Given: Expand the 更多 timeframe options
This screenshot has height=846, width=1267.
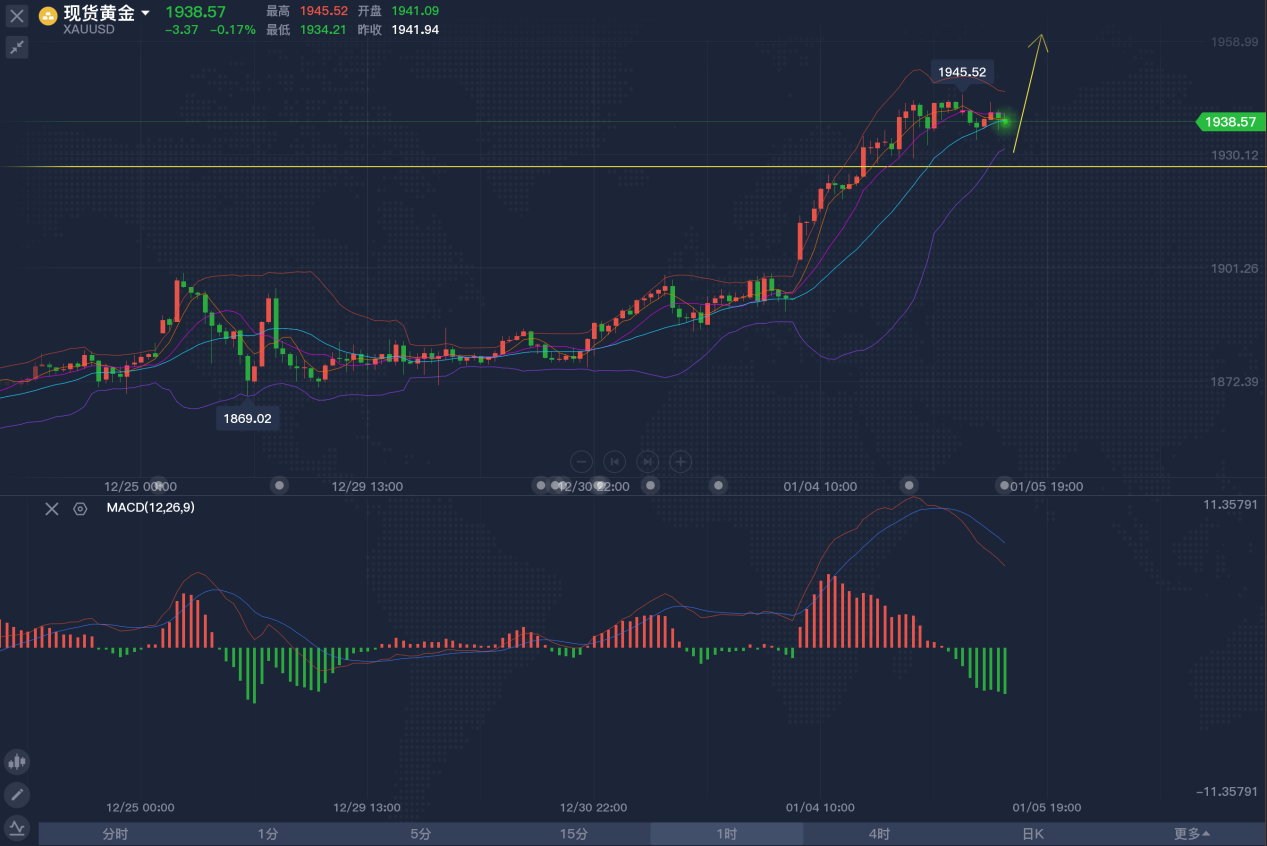Looking at the screenshot, I should point(1191,834).
